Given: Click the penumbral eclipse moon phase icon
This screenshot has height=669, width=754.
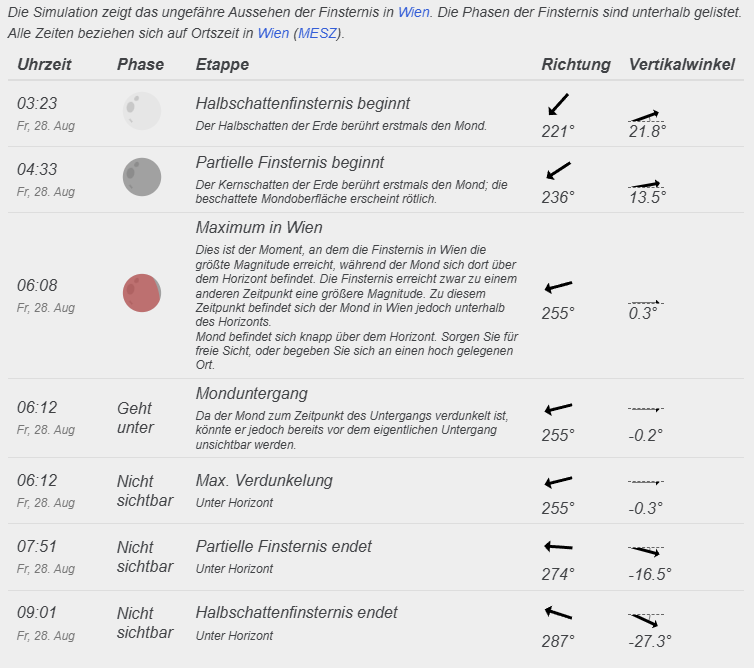Looking at the screenshot, I should click(142, 111).
